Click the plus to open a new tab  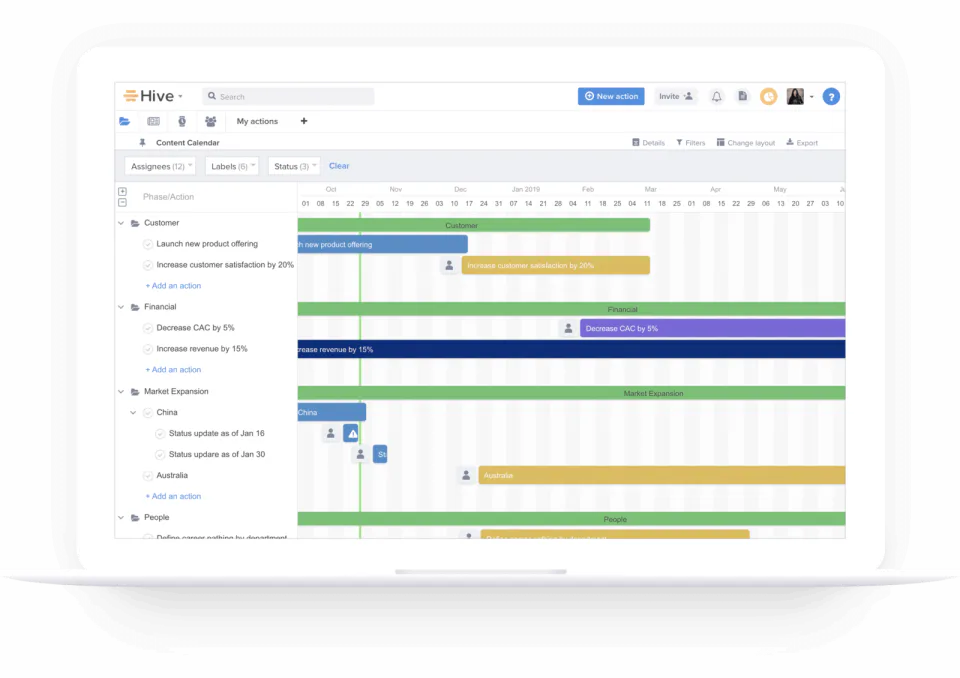click(303, 120)
